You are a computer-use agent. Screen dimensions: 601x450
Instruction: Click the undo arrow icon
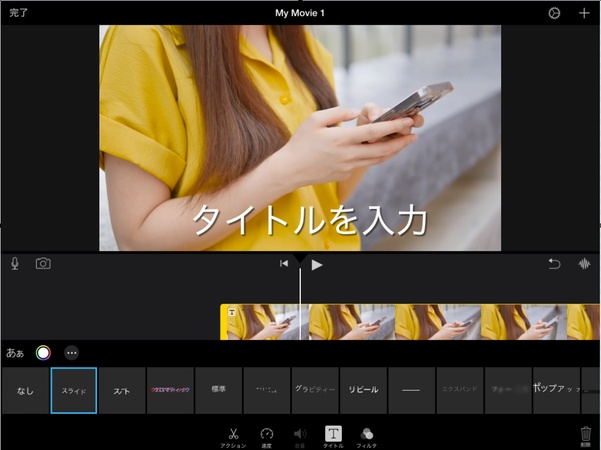click(554, 264)
